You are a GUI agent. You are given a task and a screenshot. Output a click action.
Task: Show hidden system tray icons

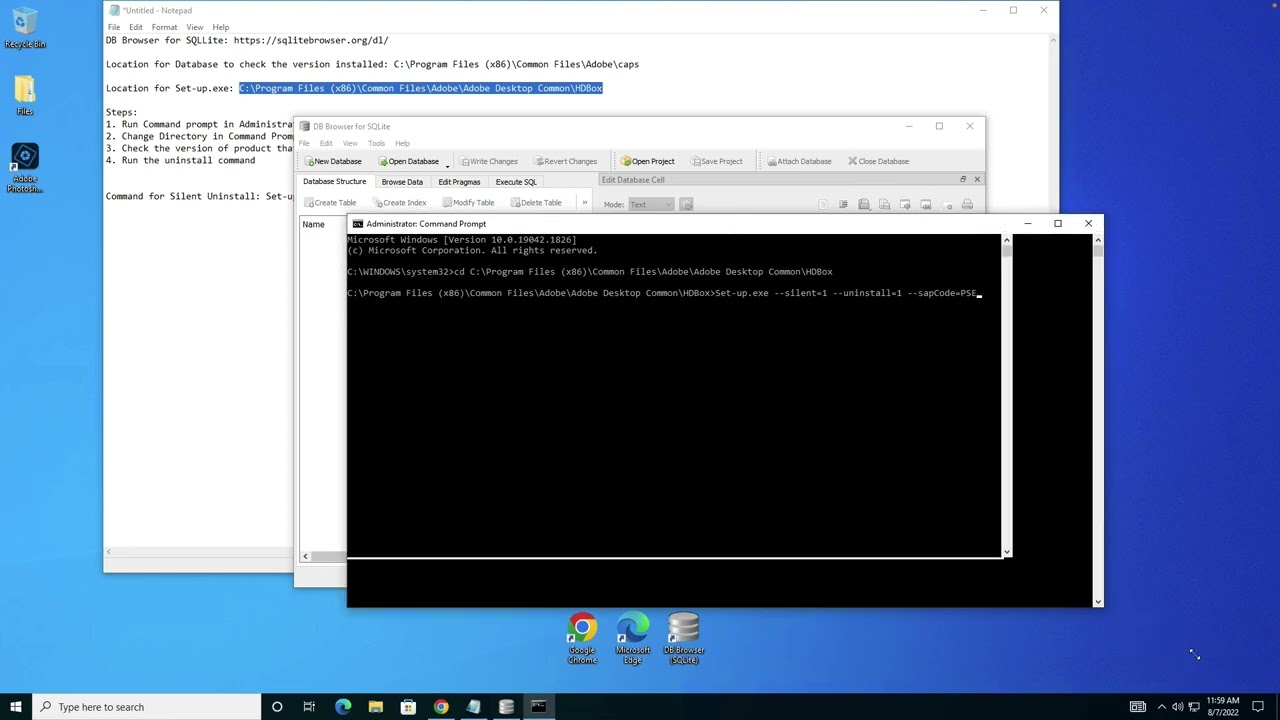1161,707
